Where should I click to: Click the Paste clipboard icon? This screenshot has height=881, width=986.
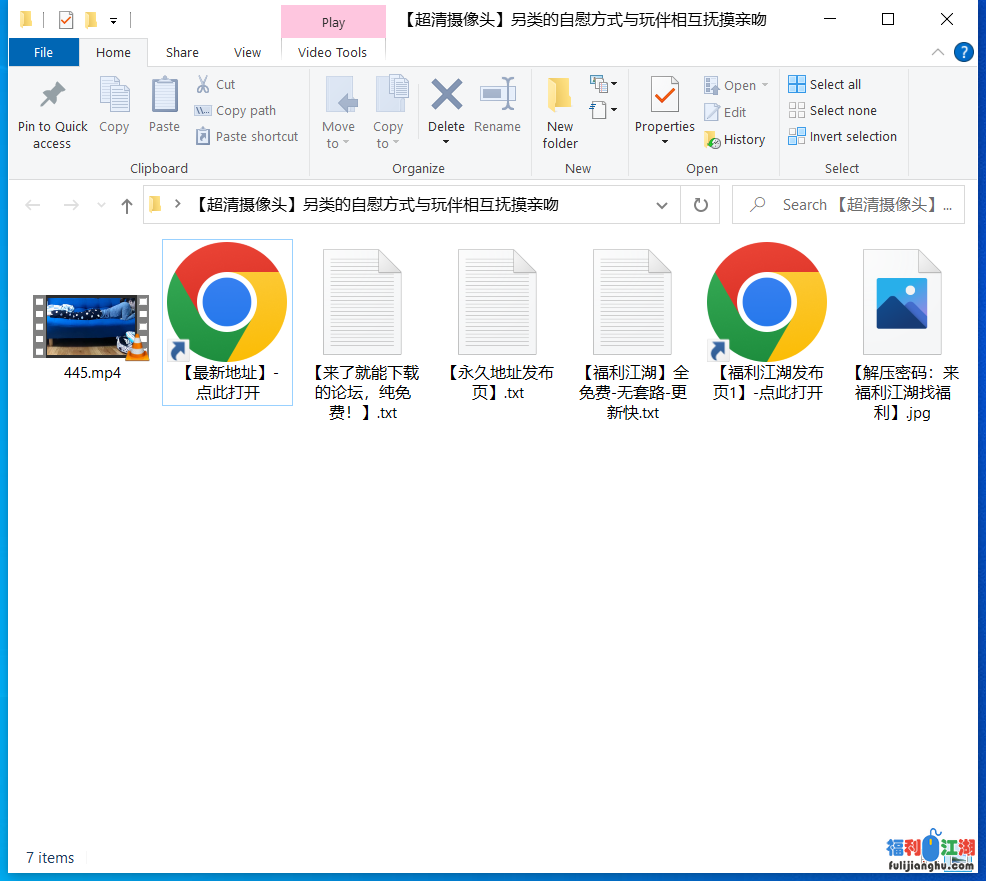[164, 96]
